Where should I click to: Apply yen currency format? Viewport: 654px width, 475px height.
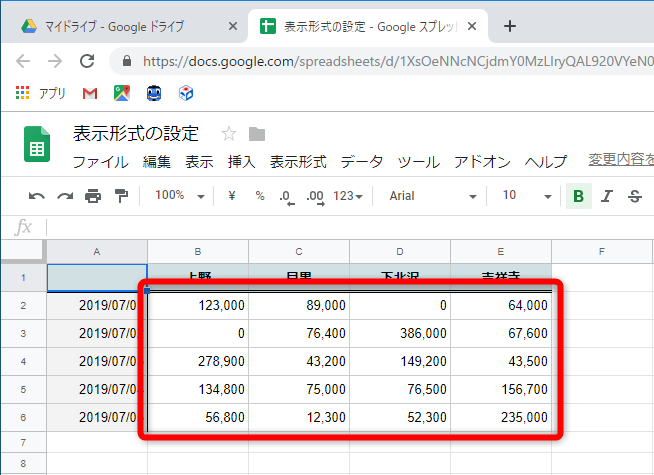click(232, 195)
